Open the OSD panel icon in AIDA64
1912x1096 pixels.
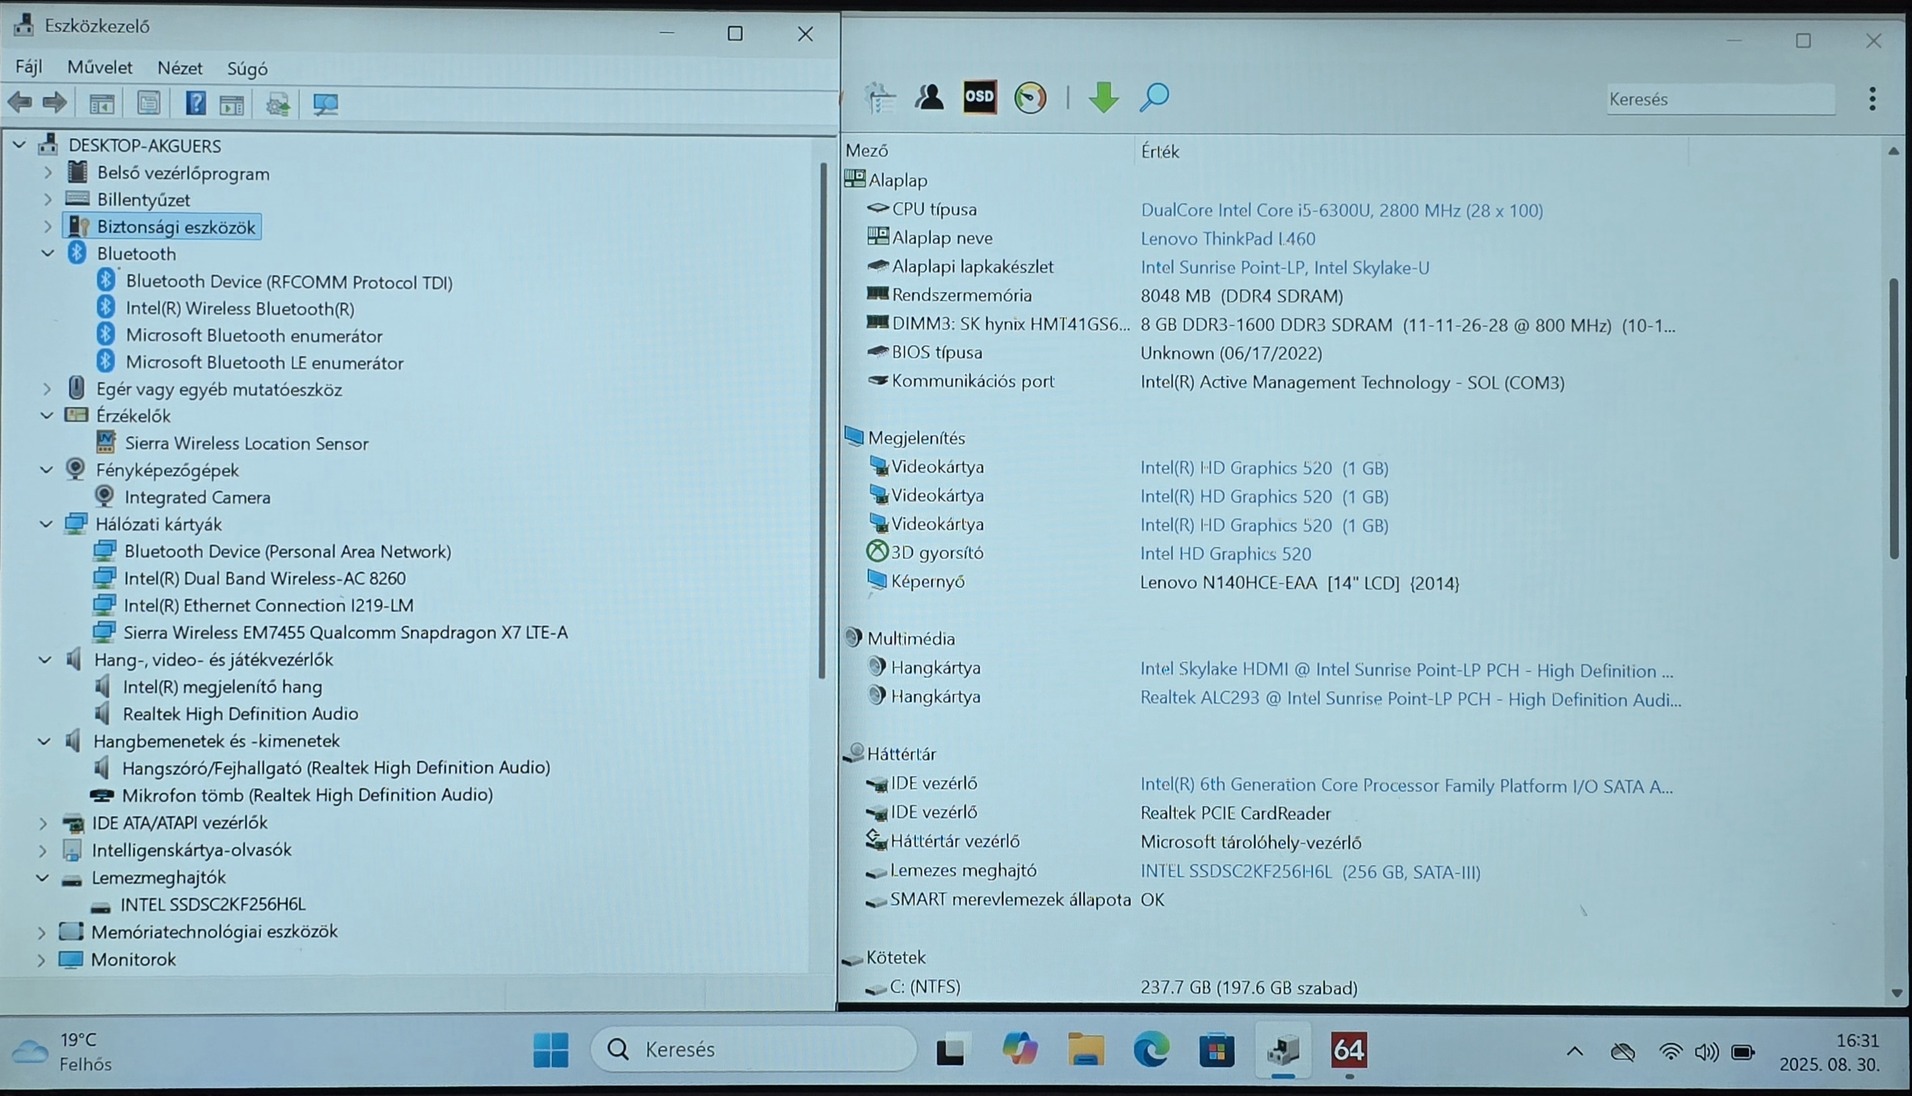(x=980, y=97)
